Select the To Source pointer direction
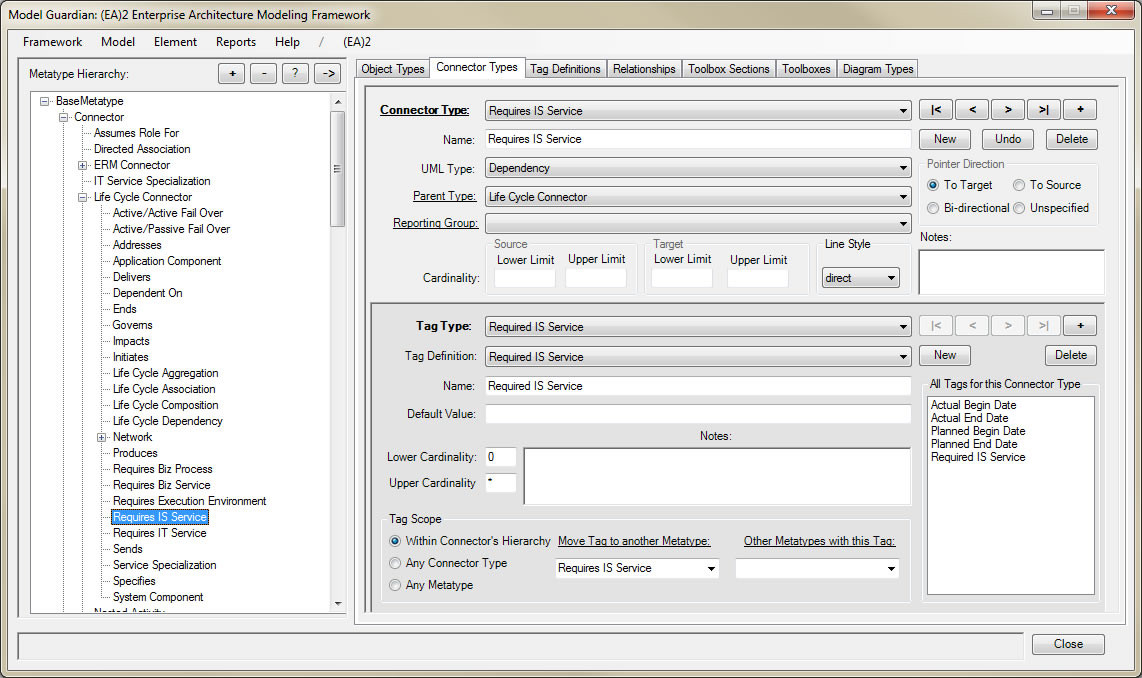This screenshot has height=678, width=1142. (x=1020, y=185)
